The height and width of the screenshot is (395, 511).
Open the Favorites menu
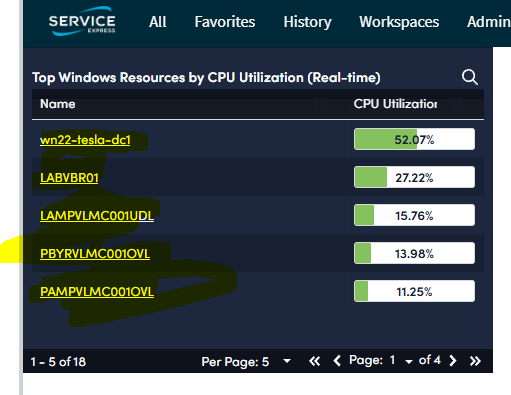(x=225, y=22)
